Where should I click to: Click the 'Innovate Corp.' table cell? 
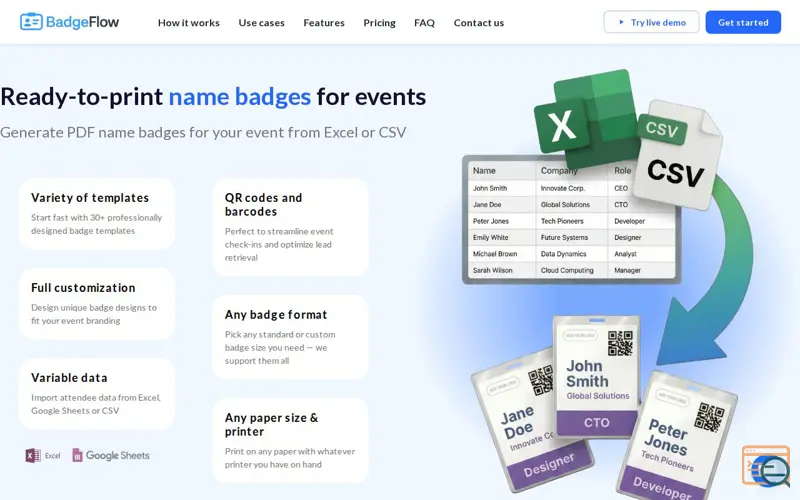[x=563, y=188]
